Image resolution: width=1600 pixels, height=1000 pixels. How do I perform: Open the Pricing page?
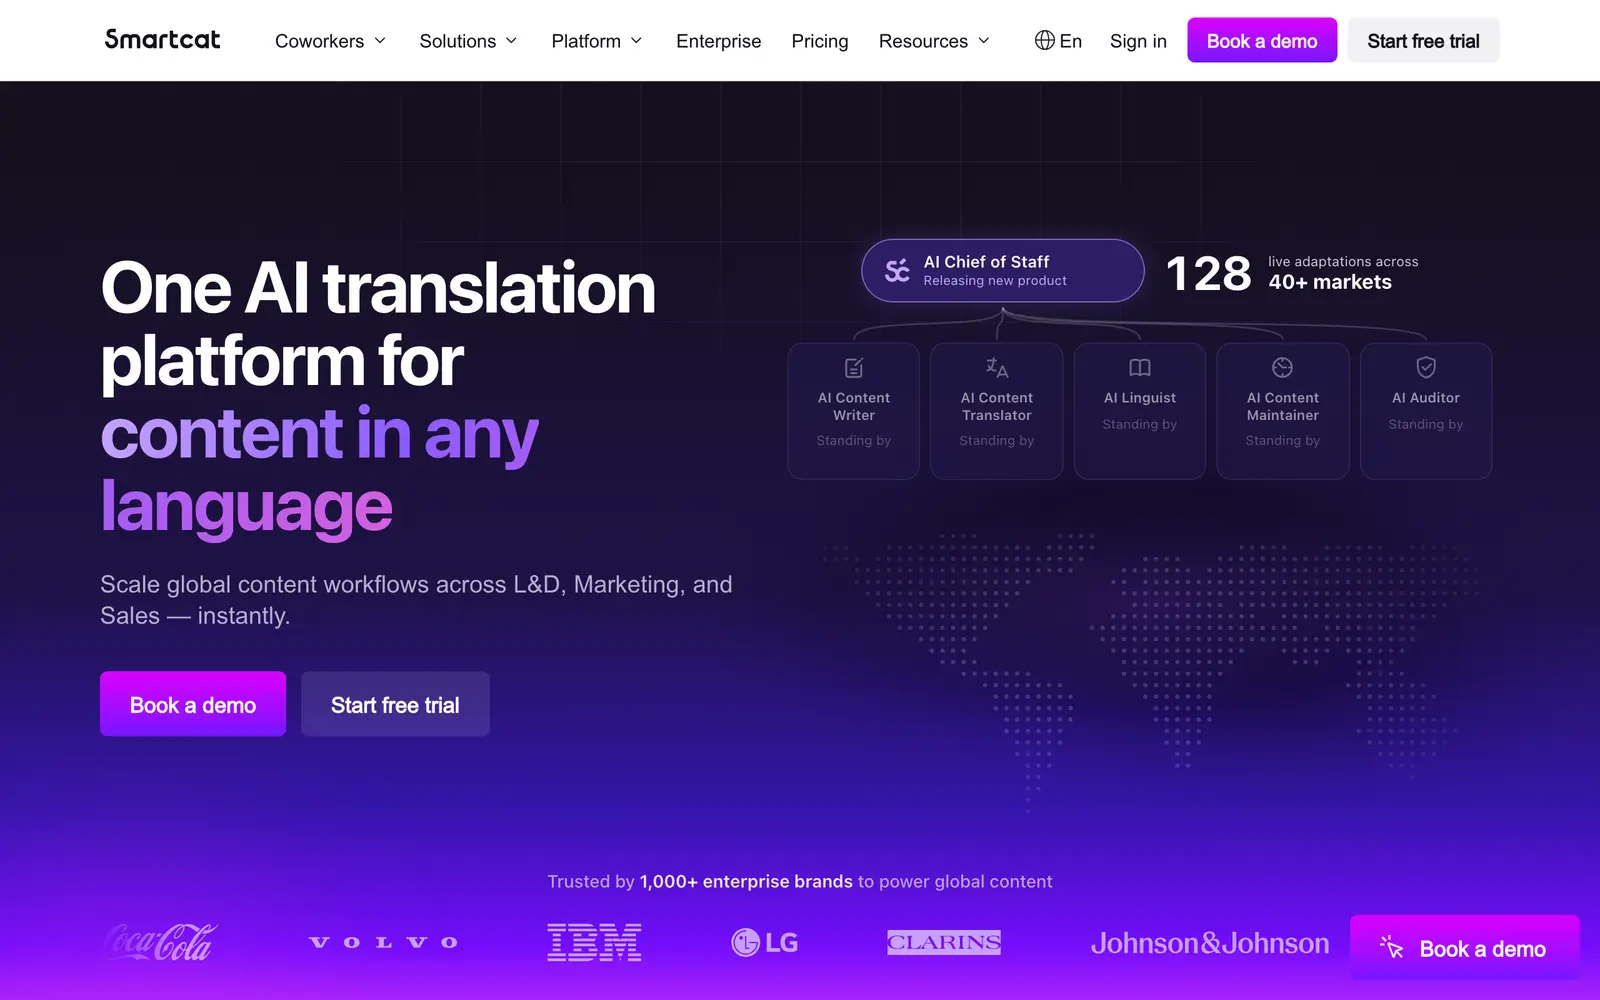point(820,41)
